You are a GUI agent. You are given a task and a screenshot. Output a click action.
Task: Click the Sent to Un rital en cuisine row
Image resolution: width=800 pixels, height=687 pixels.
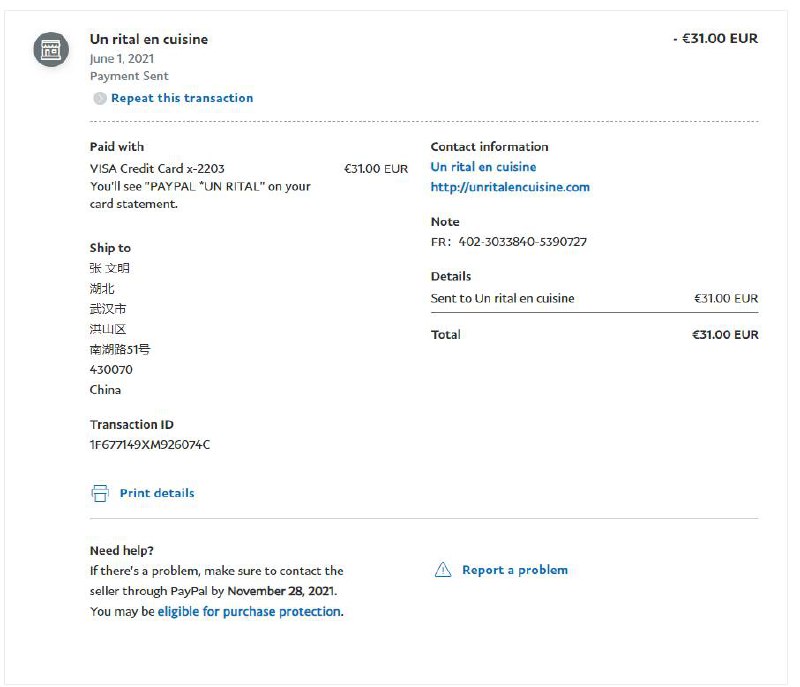(x=503, y=298)
